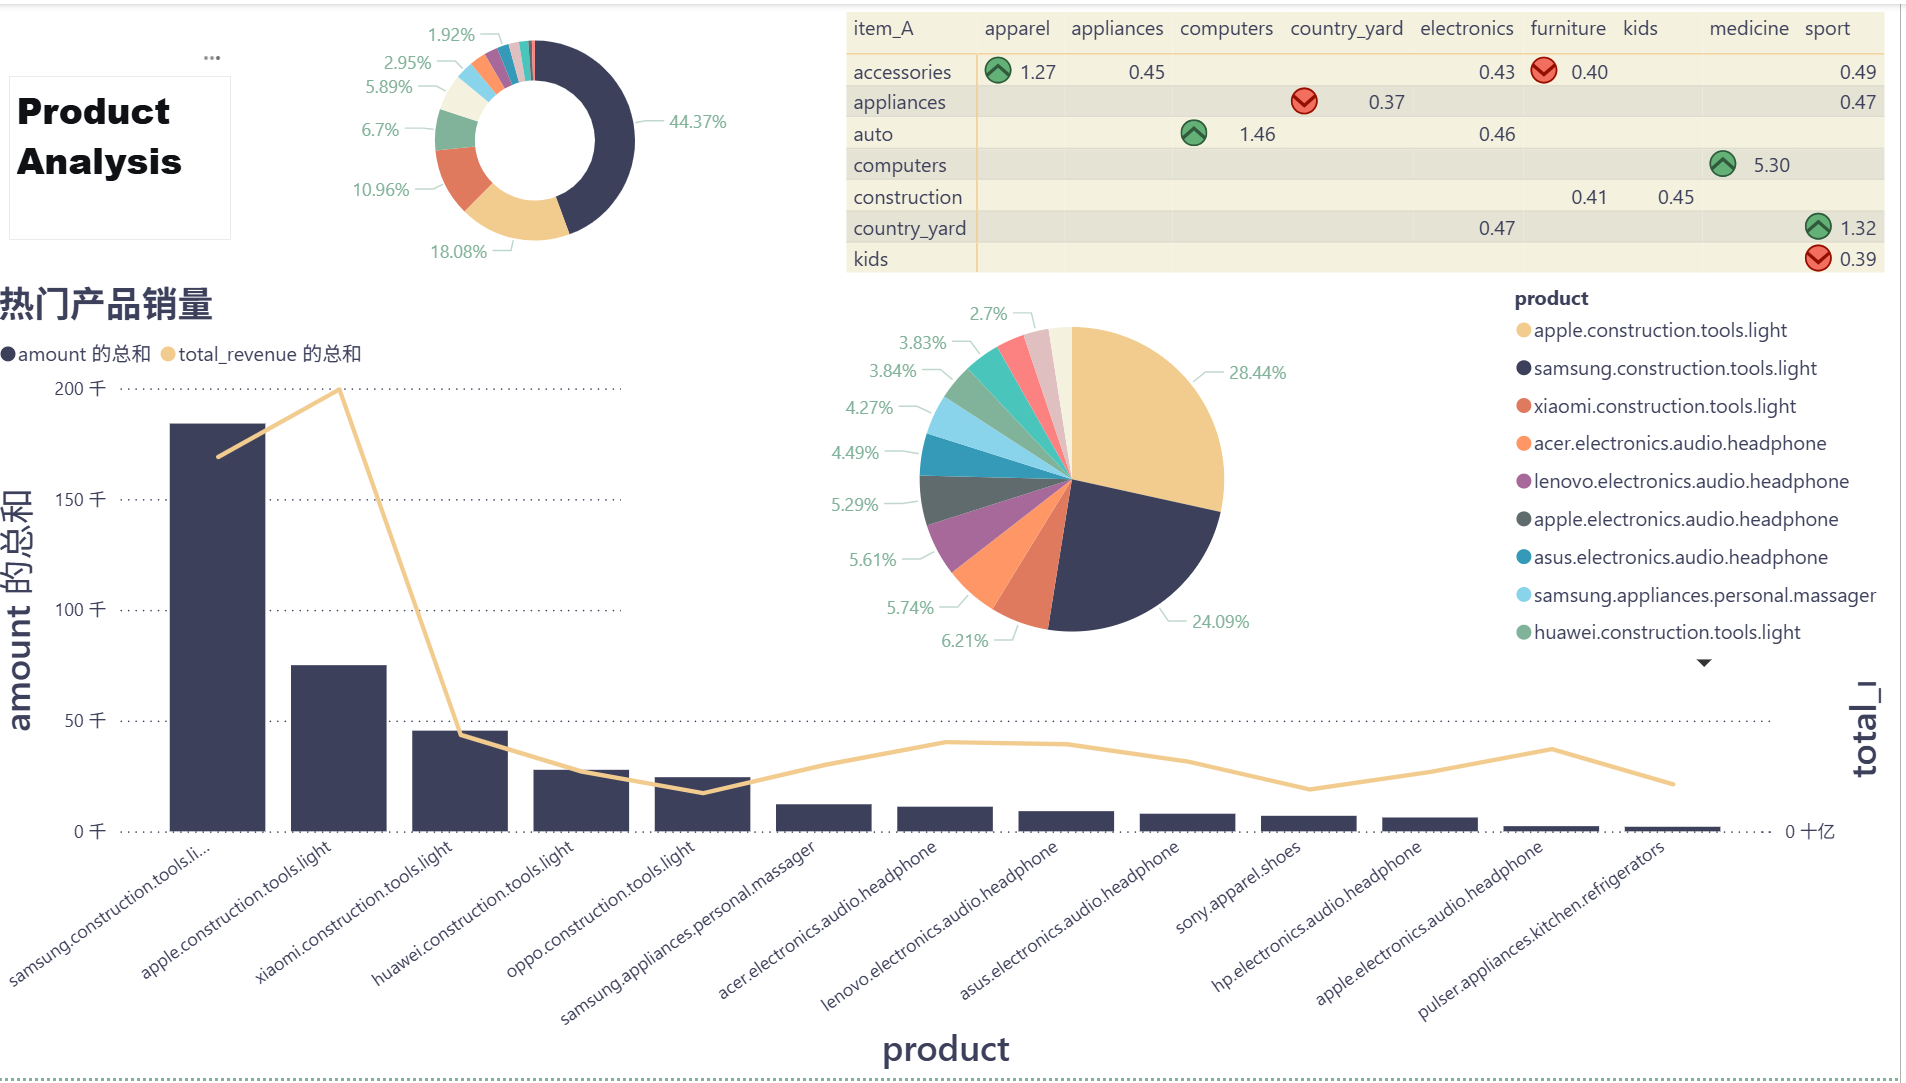Click 0.41 value in construction row
Screen dimensions: 1906x1083
(x=1588, y=197)
